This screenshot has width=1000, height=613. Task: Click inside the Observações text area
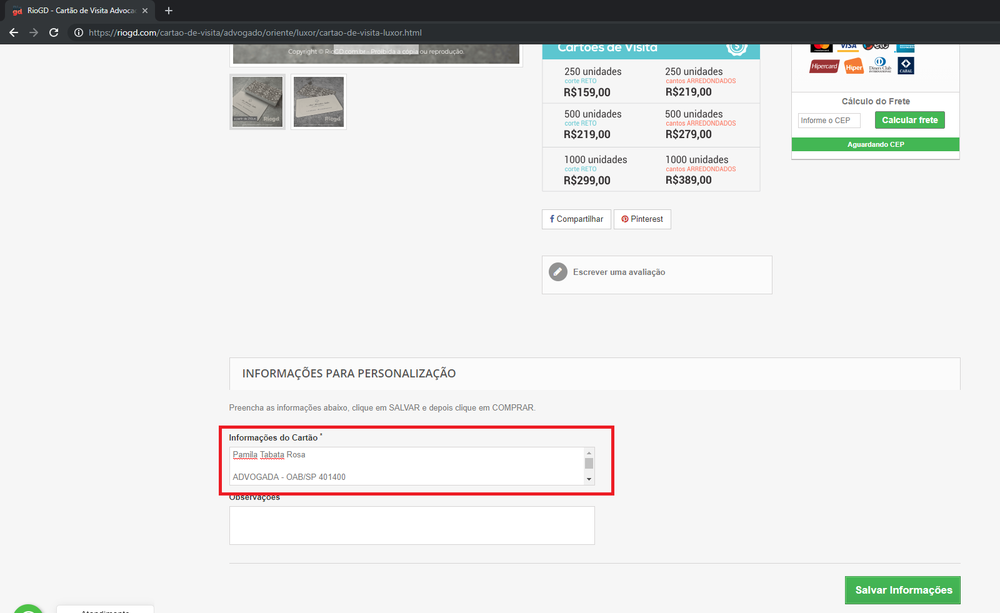pyautogui.click(x=412, y=526)
